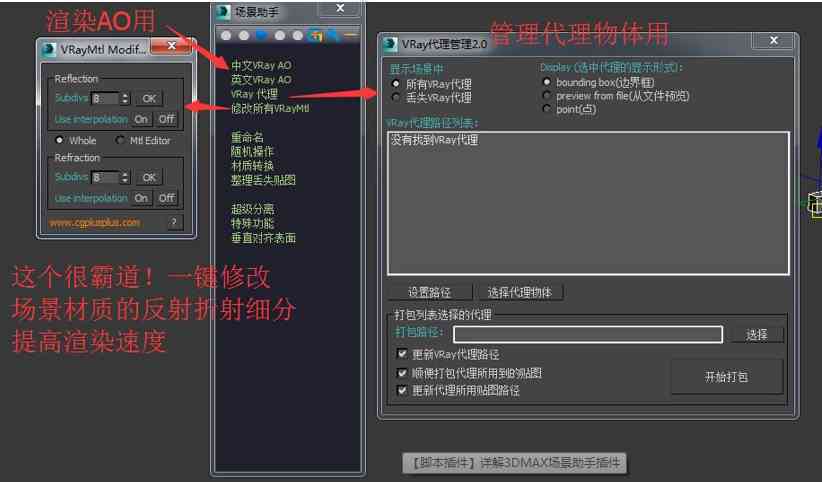Open 超级分离 entry in 场景助手

point(252,209)
